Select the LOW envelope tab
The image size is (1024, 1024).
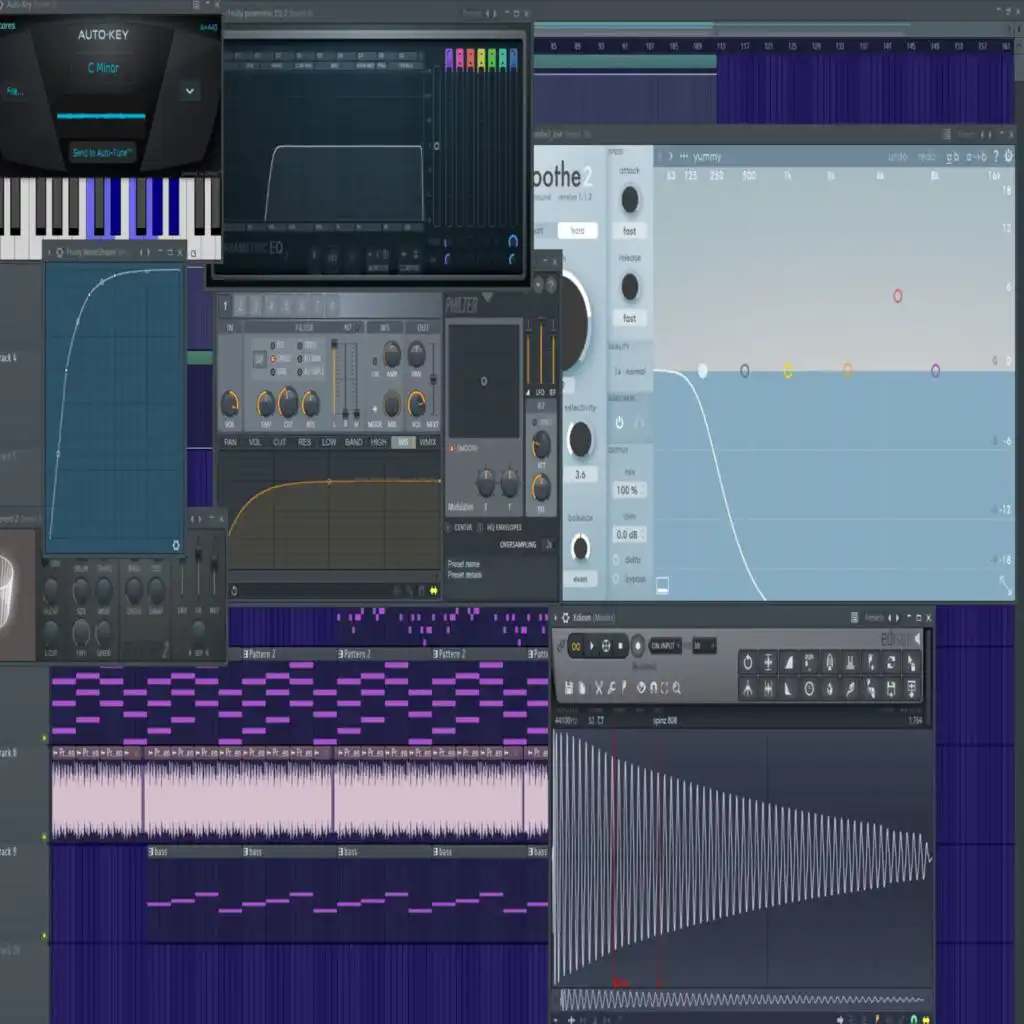[x=328, y=443]
